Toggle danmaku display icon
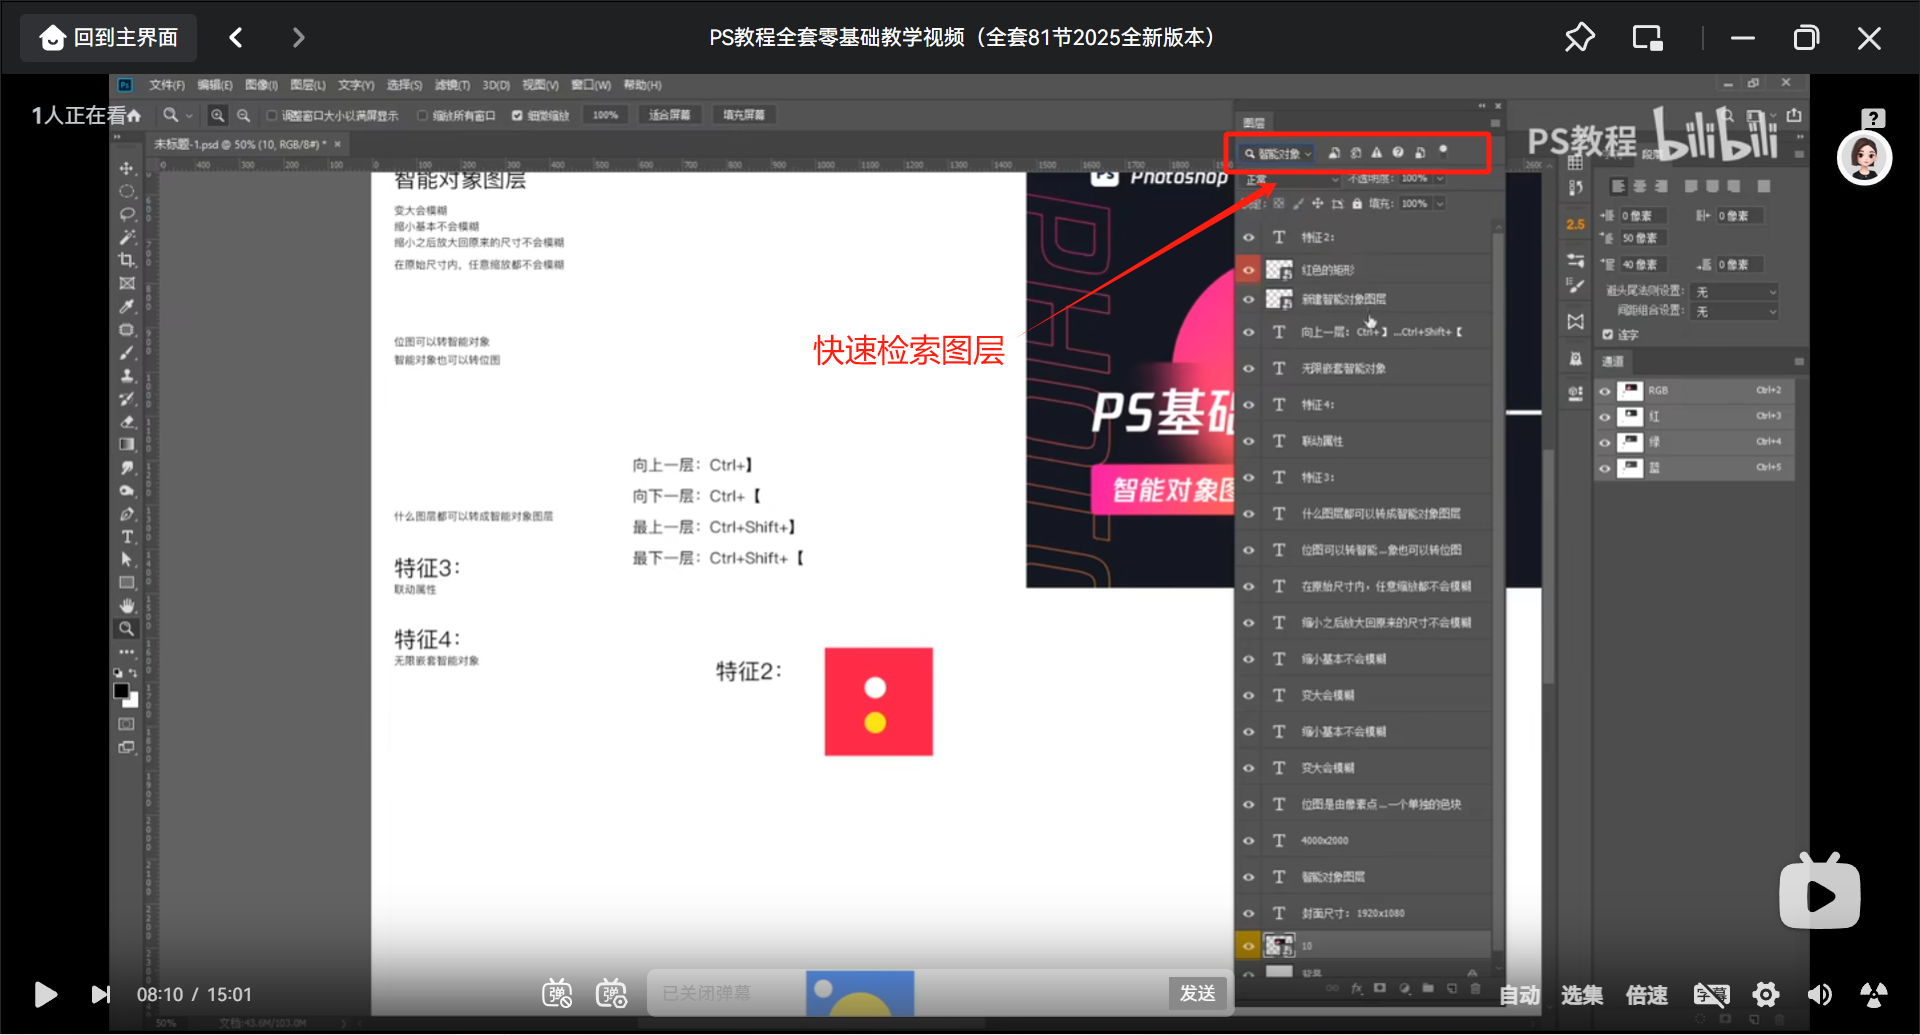1920x1035 pixels. point(557,993)
